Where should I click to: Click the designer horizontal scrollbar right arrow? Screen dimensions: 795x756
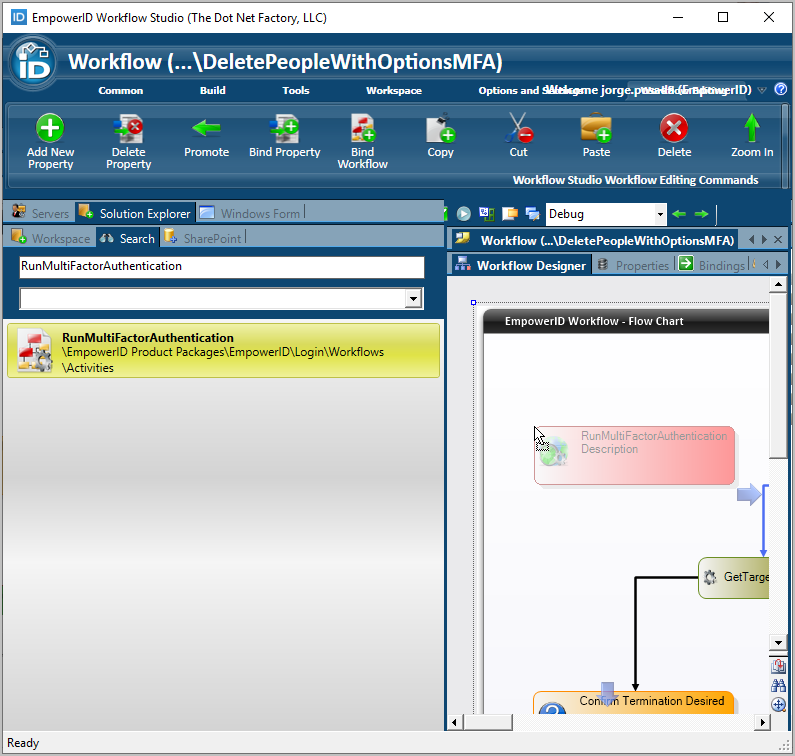(x=761, y=722)
